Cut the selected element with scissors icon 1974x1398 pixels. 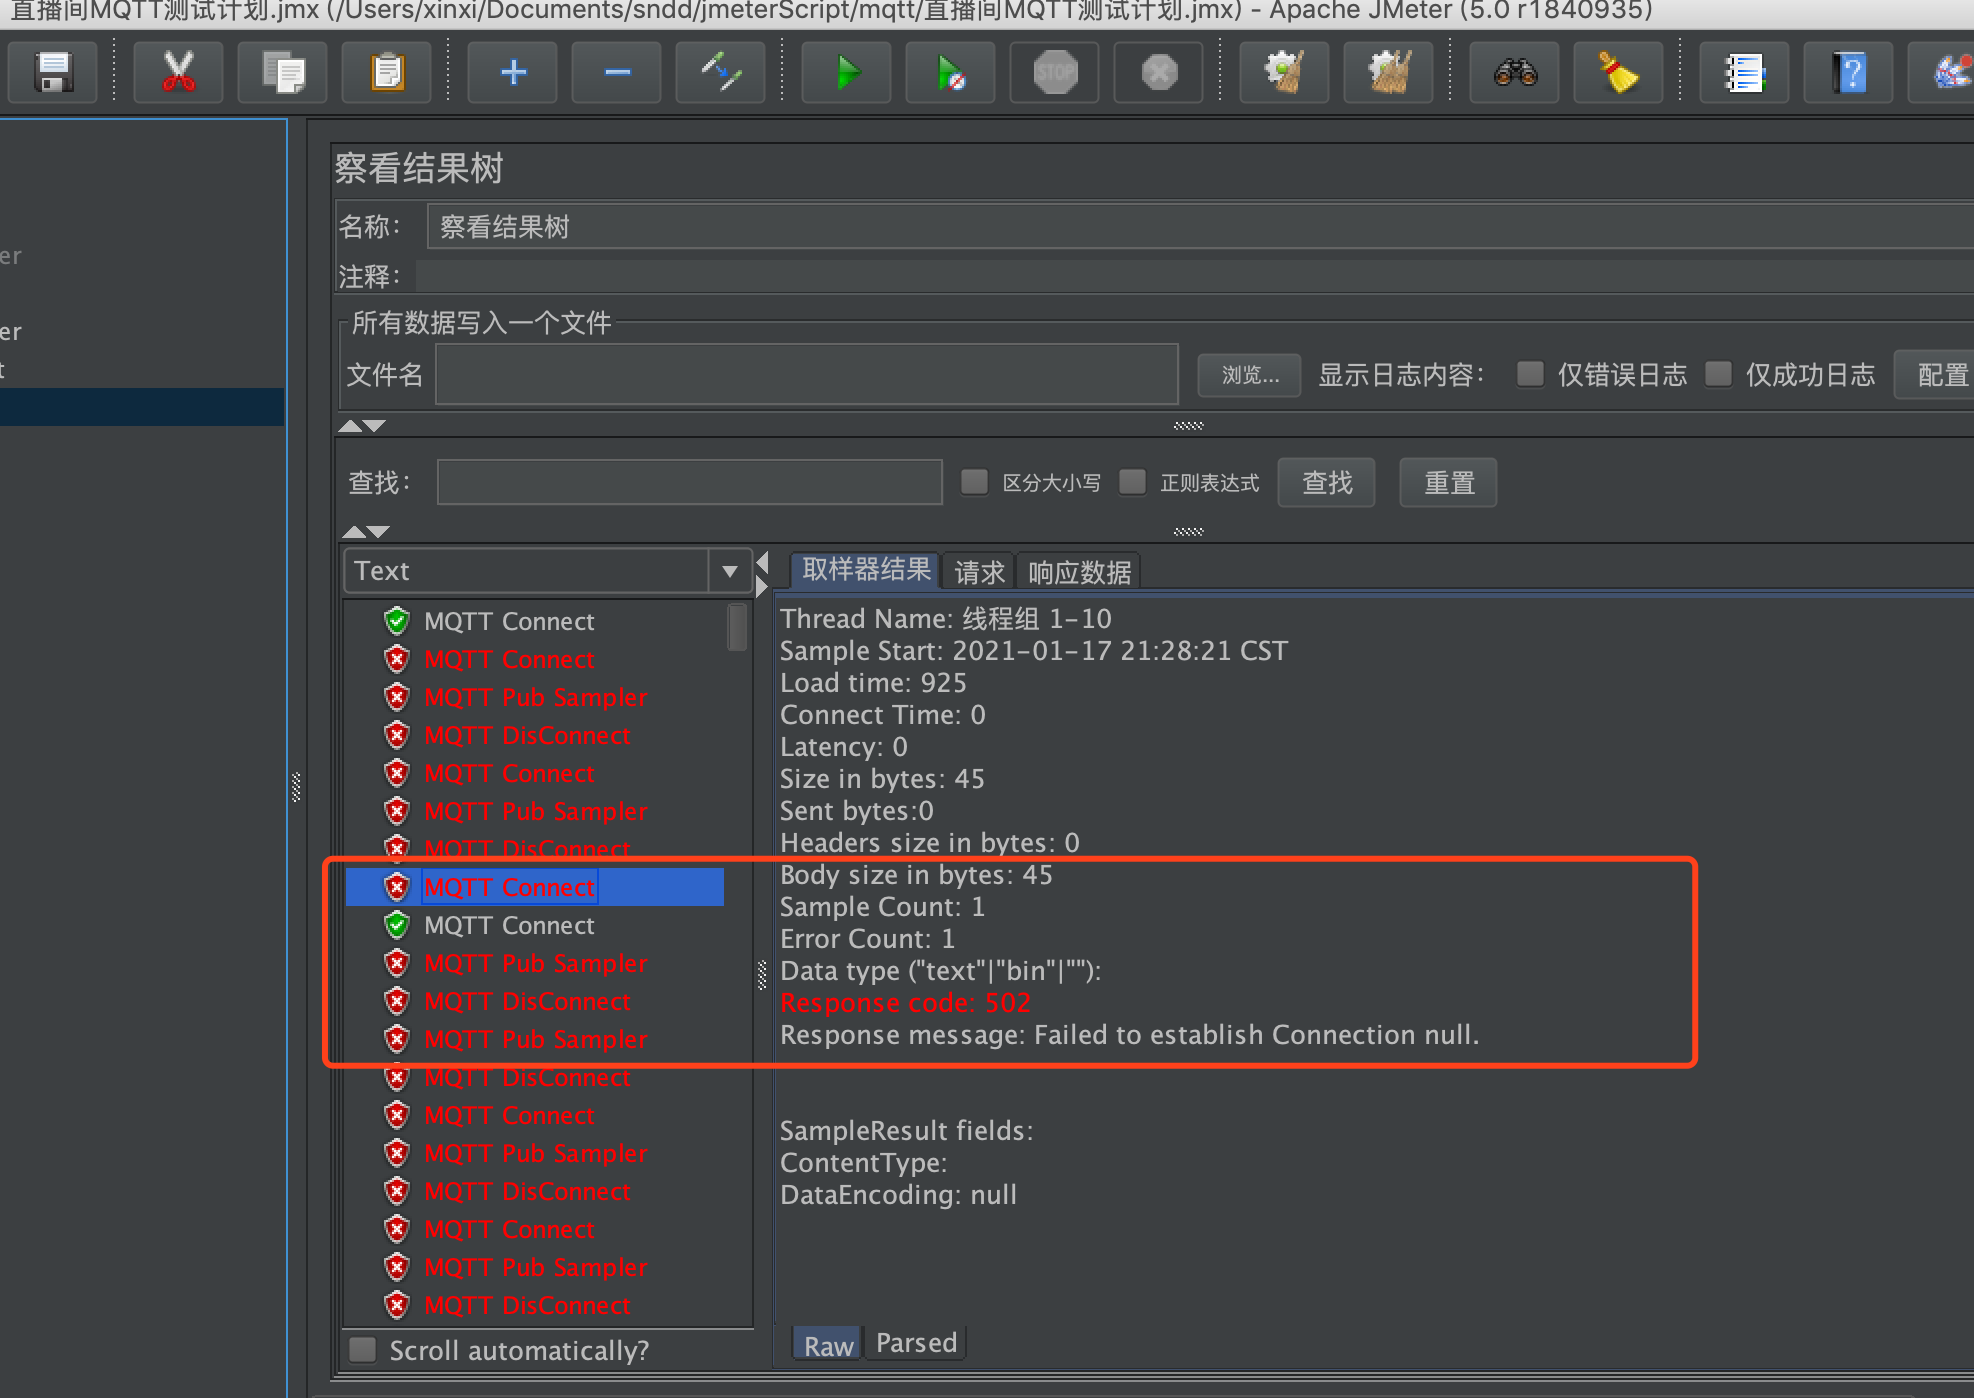177,71
